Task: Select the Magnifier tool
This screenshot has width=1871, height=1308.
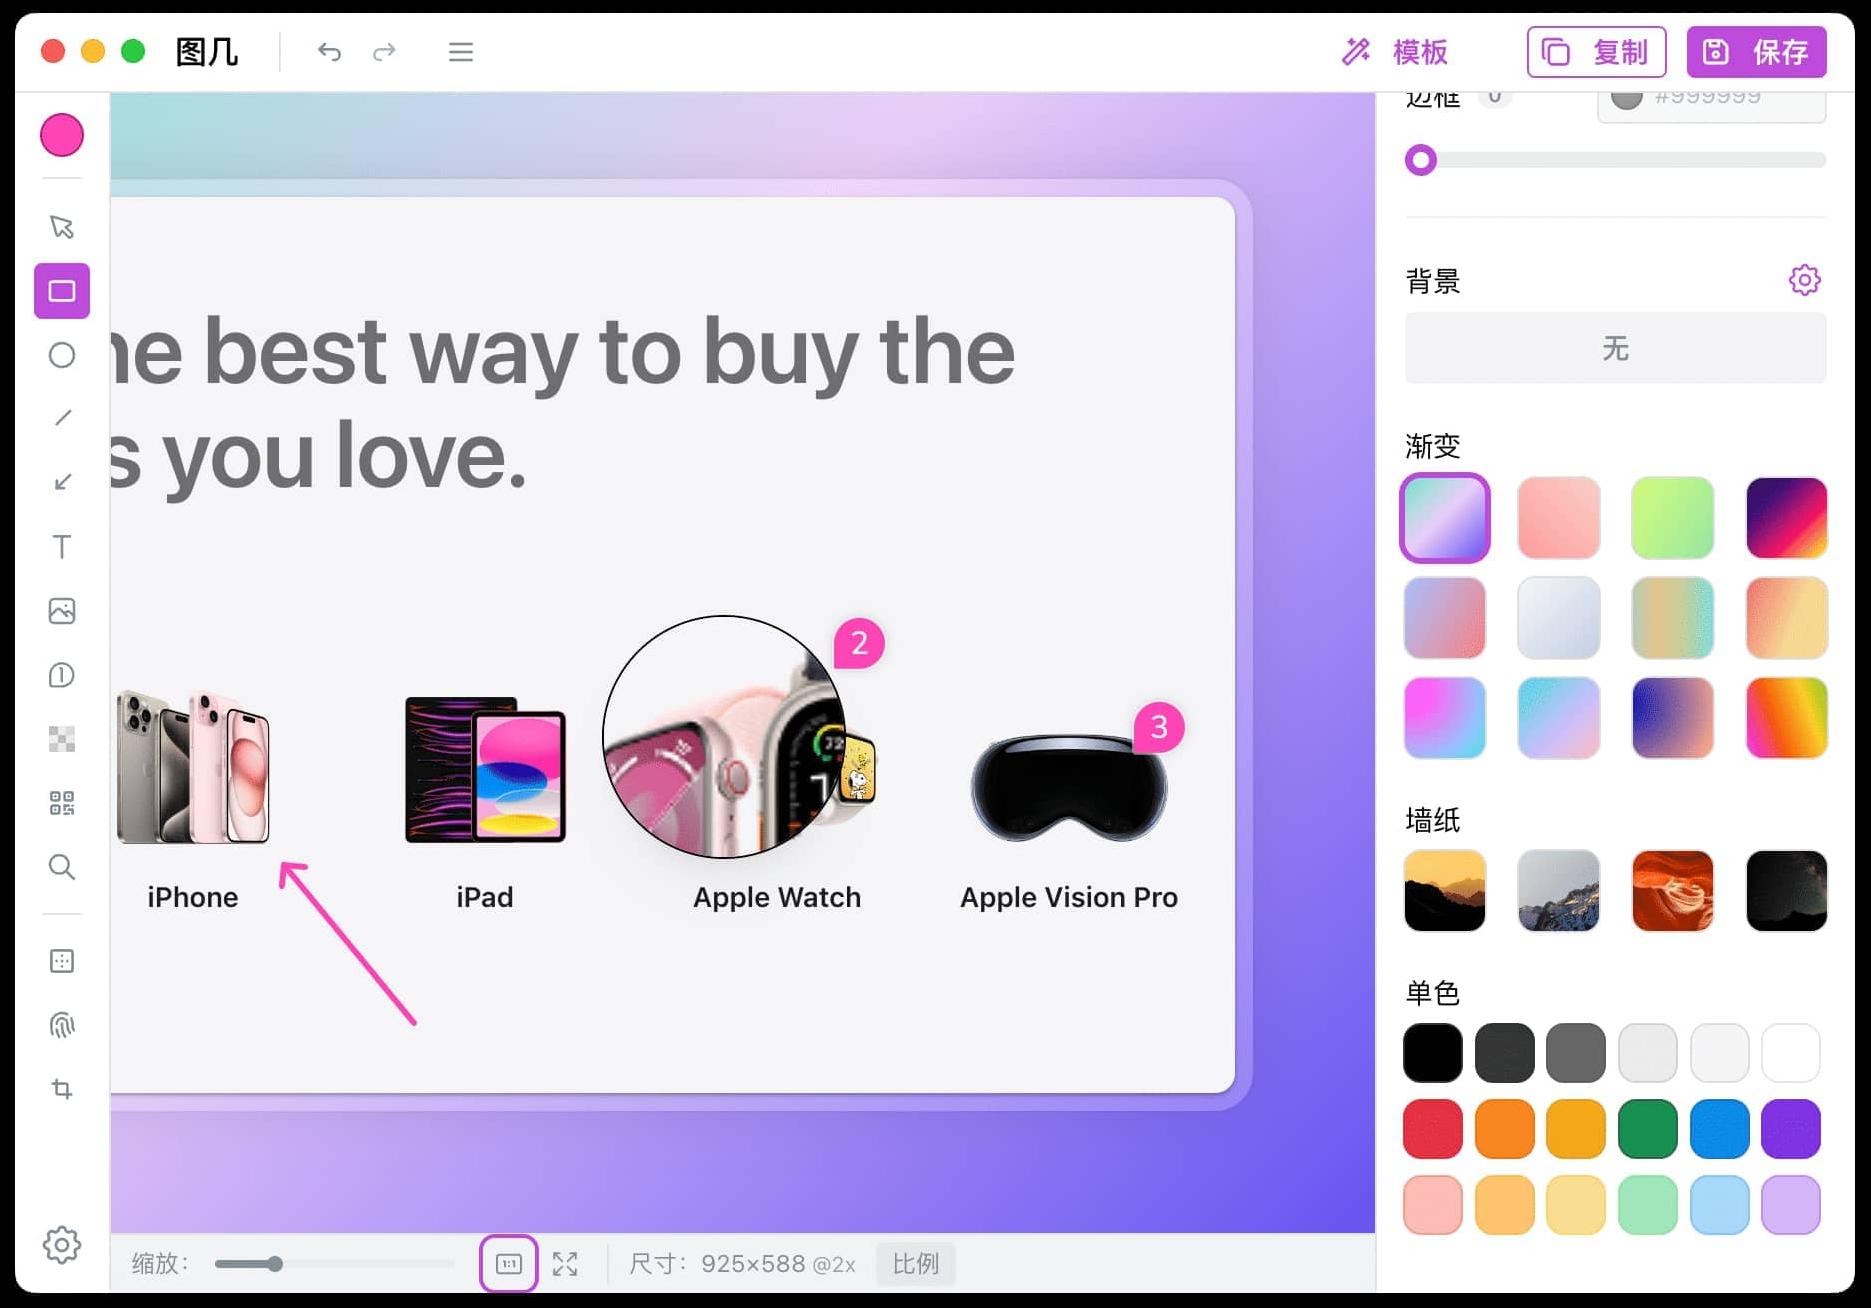Action: 62,867
